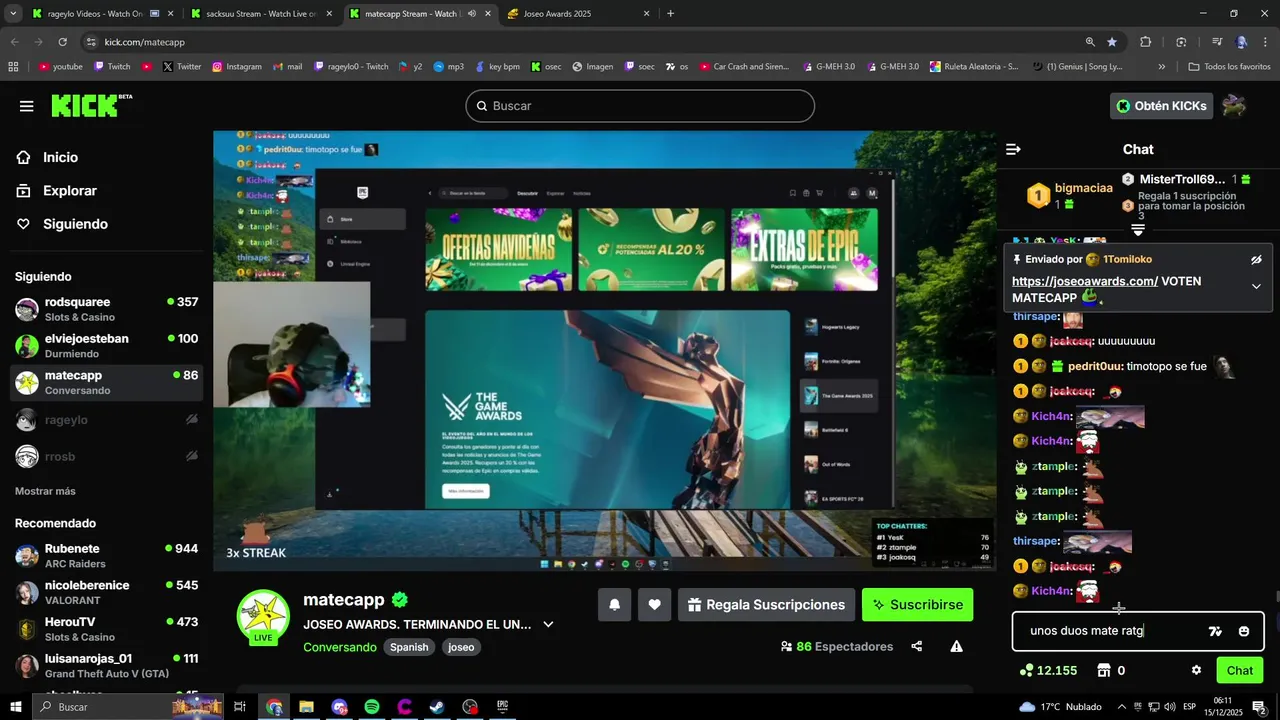Open rodsquaree channel in sidebar
The image size is (1280, 720).
tap(106, 309)
